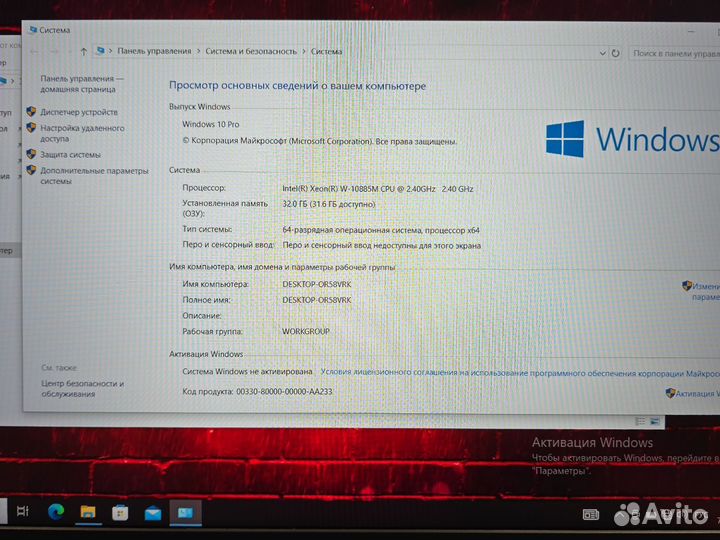This screenshot has height=540, width=720.
Task: Open Центр безопасности и обслуживания
Action: [83, 388]
